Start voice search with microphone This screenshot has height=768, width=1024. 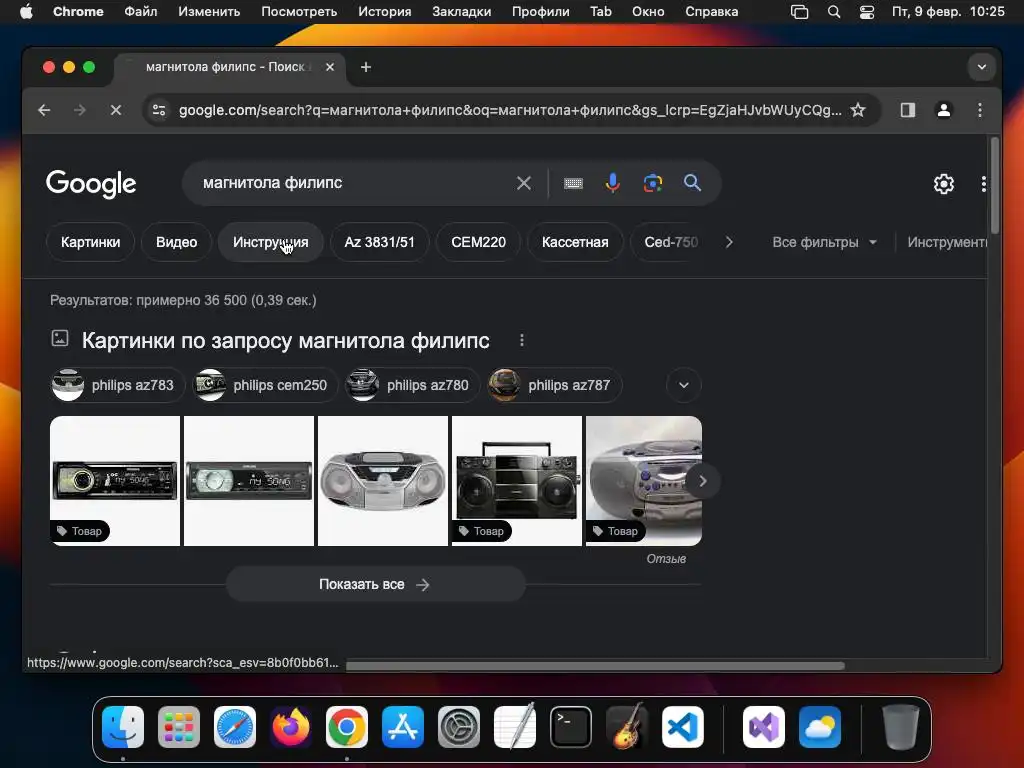[613, 184]
